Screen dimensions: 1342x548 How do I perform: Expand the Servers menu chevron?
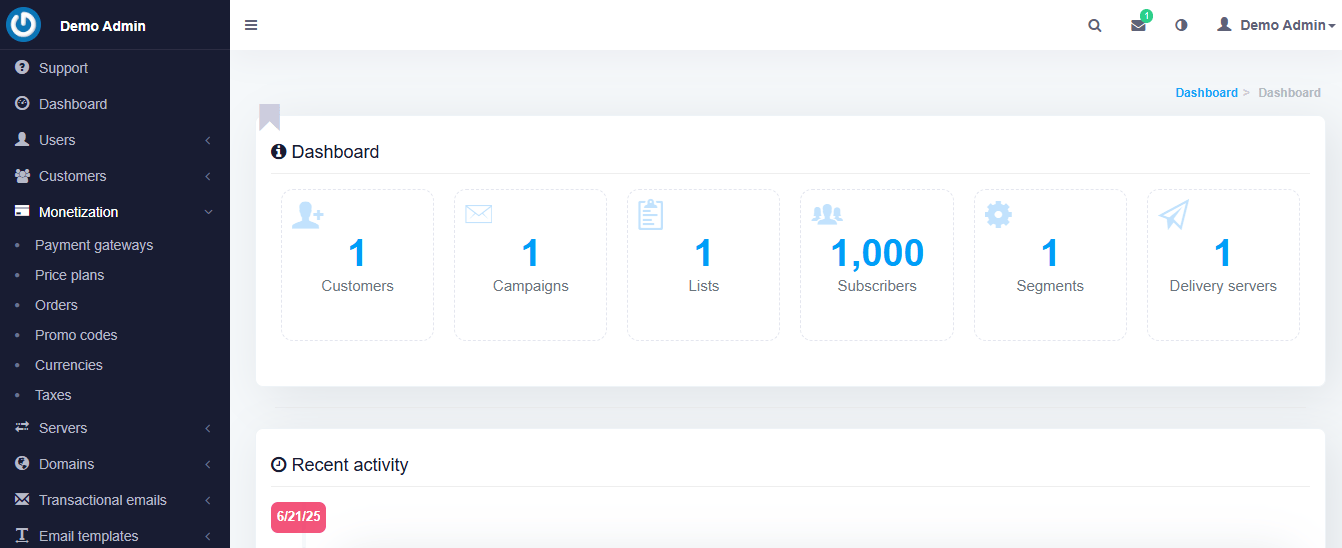coord(208,428)
